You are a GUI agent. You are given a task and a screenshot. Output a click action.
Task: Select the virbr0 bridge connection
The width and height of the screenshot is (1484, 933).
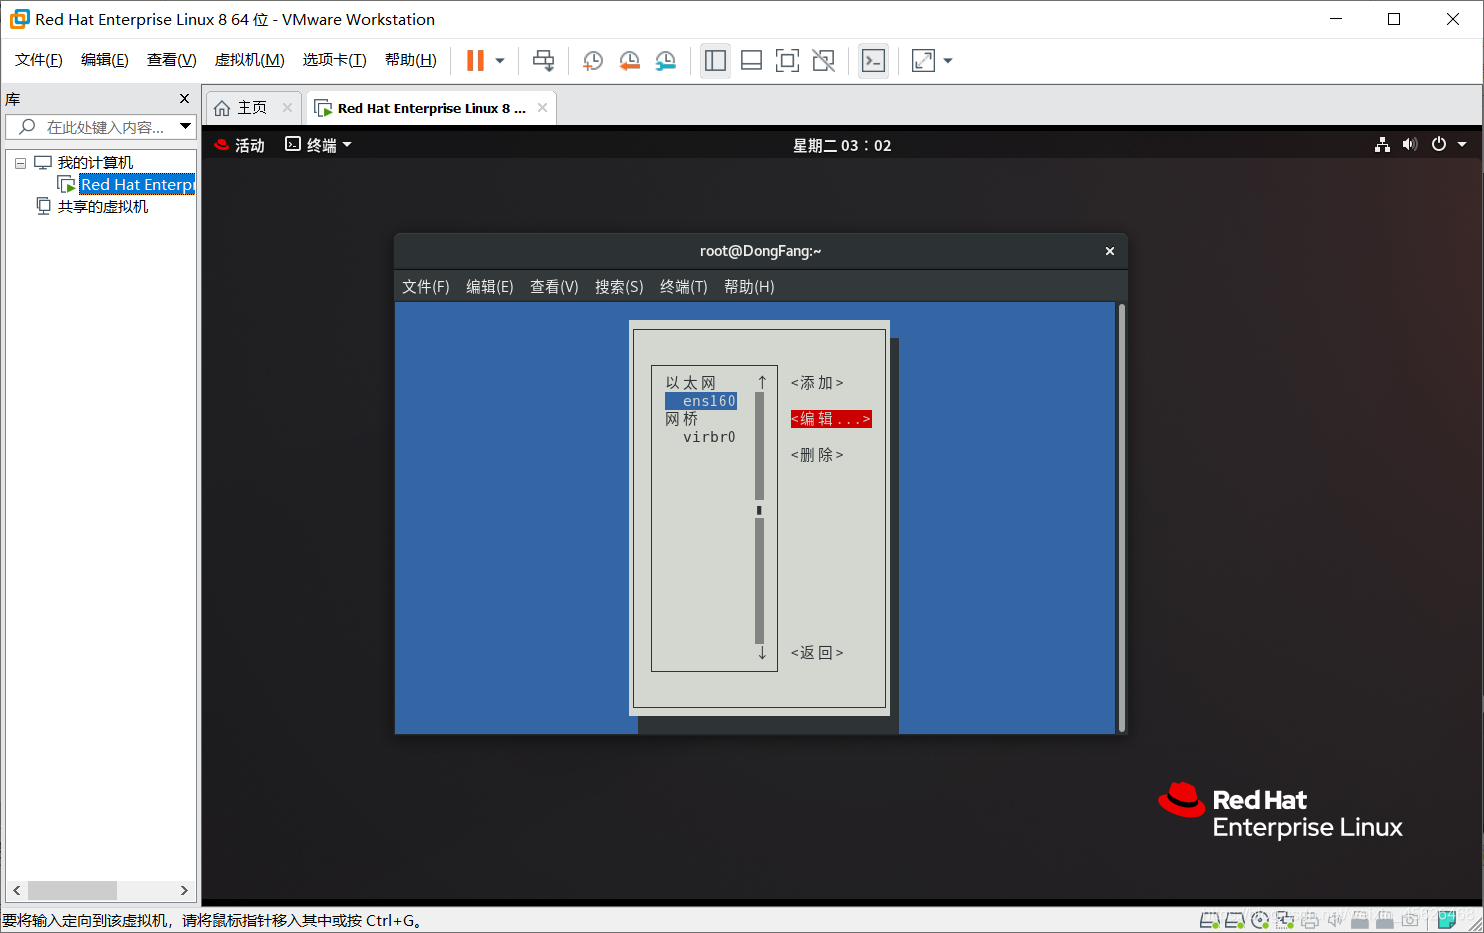[709, 437]
